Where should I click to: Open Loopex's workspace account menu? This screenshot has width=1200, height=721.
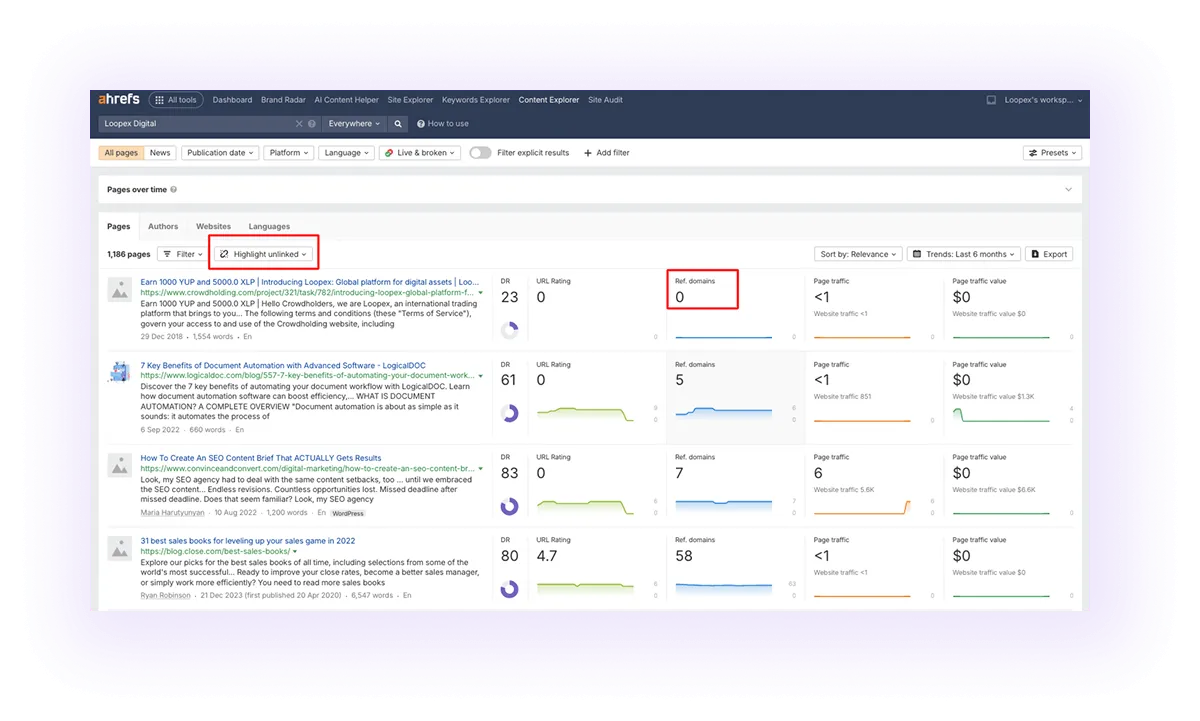(1044, 100)
